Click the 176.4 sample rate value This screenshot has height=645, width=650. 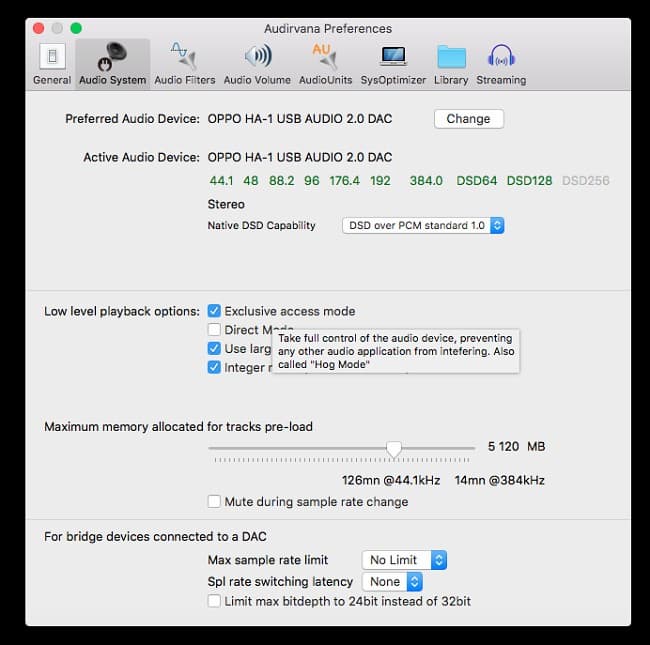click(x=344, y=181)
